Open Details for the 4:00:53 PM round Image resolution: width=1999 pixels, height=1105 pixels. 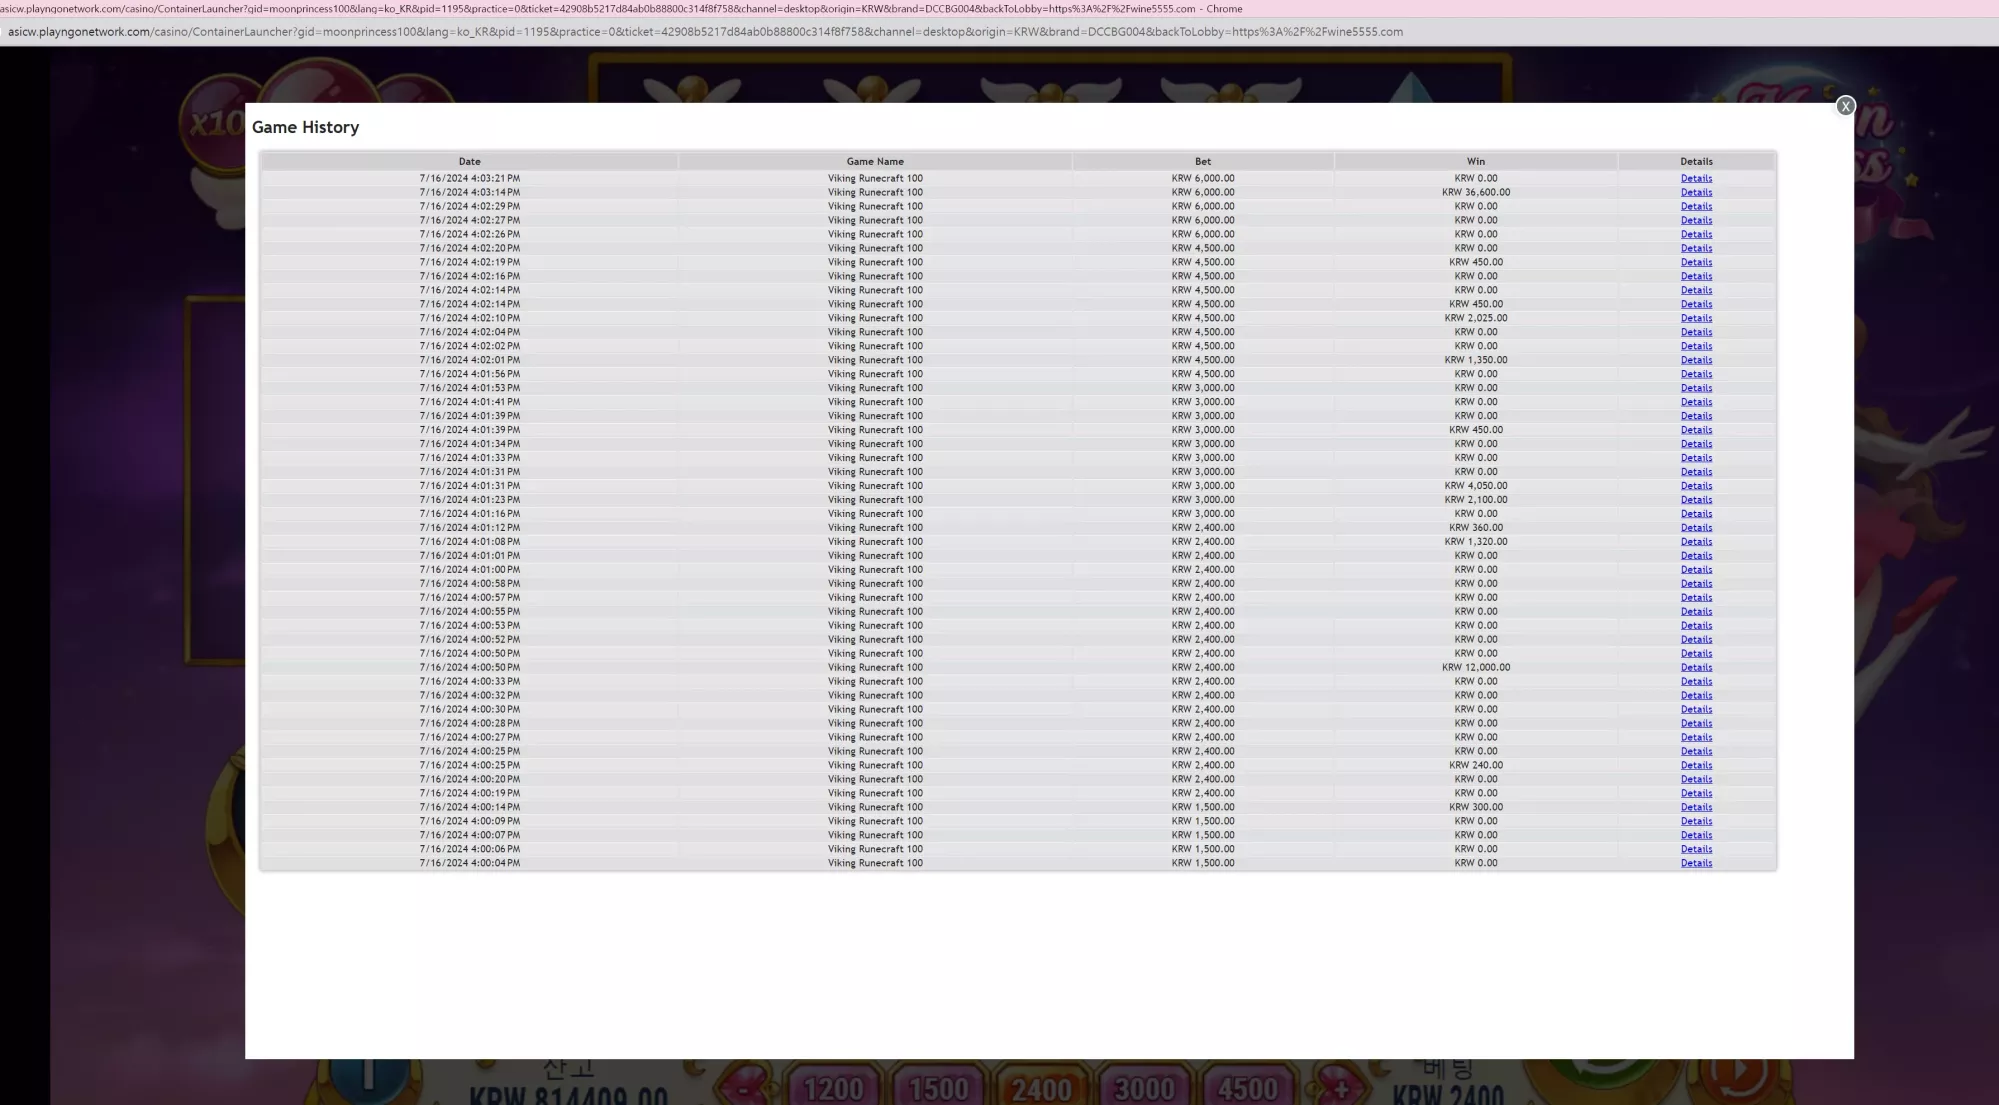point(1696,626)
